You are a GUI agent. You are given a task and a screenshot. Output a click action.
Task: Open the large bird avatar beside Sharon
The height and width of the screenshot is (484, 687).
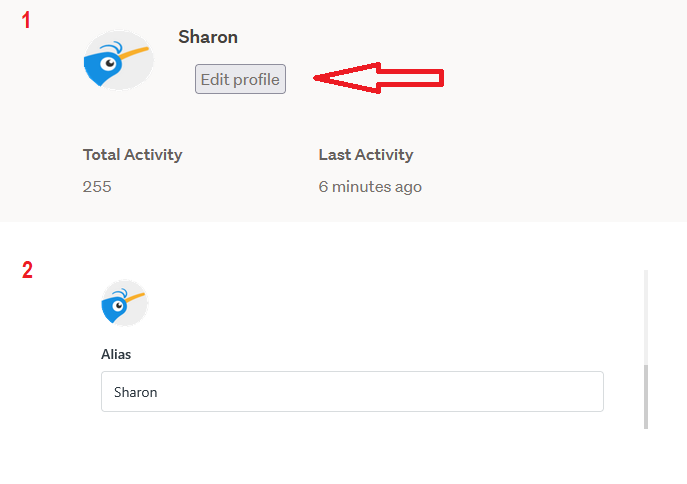click(x=119, y=60)
